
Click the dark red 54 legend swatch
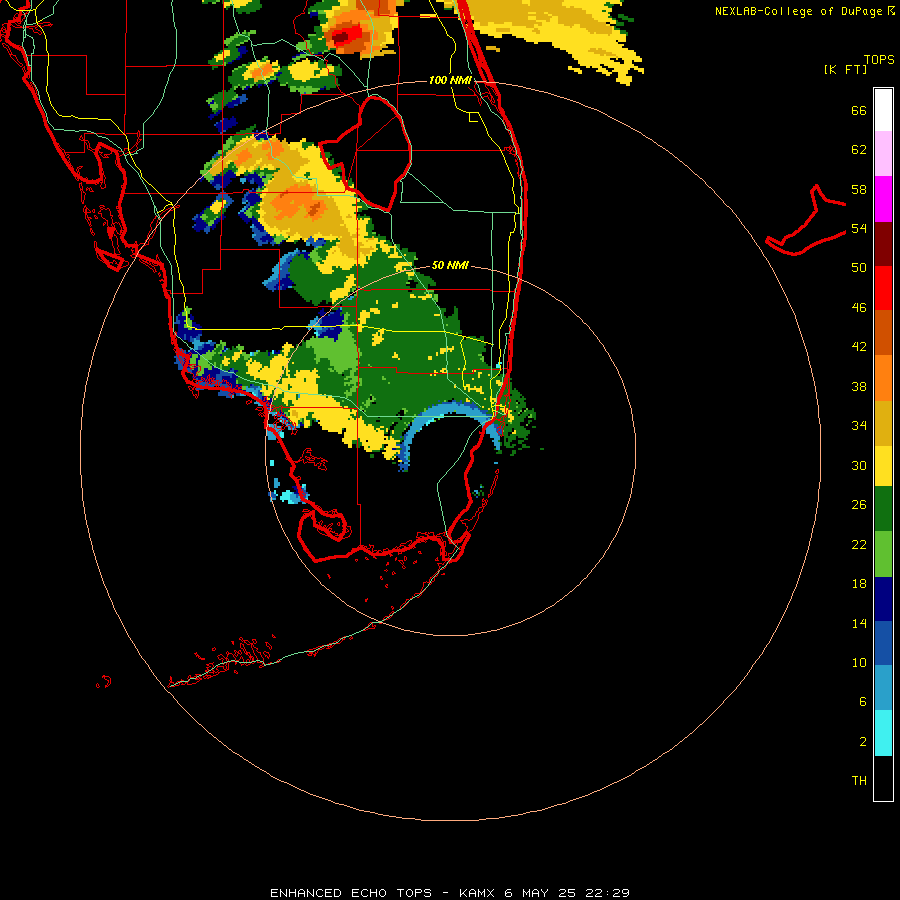click(x=883, y=244)
